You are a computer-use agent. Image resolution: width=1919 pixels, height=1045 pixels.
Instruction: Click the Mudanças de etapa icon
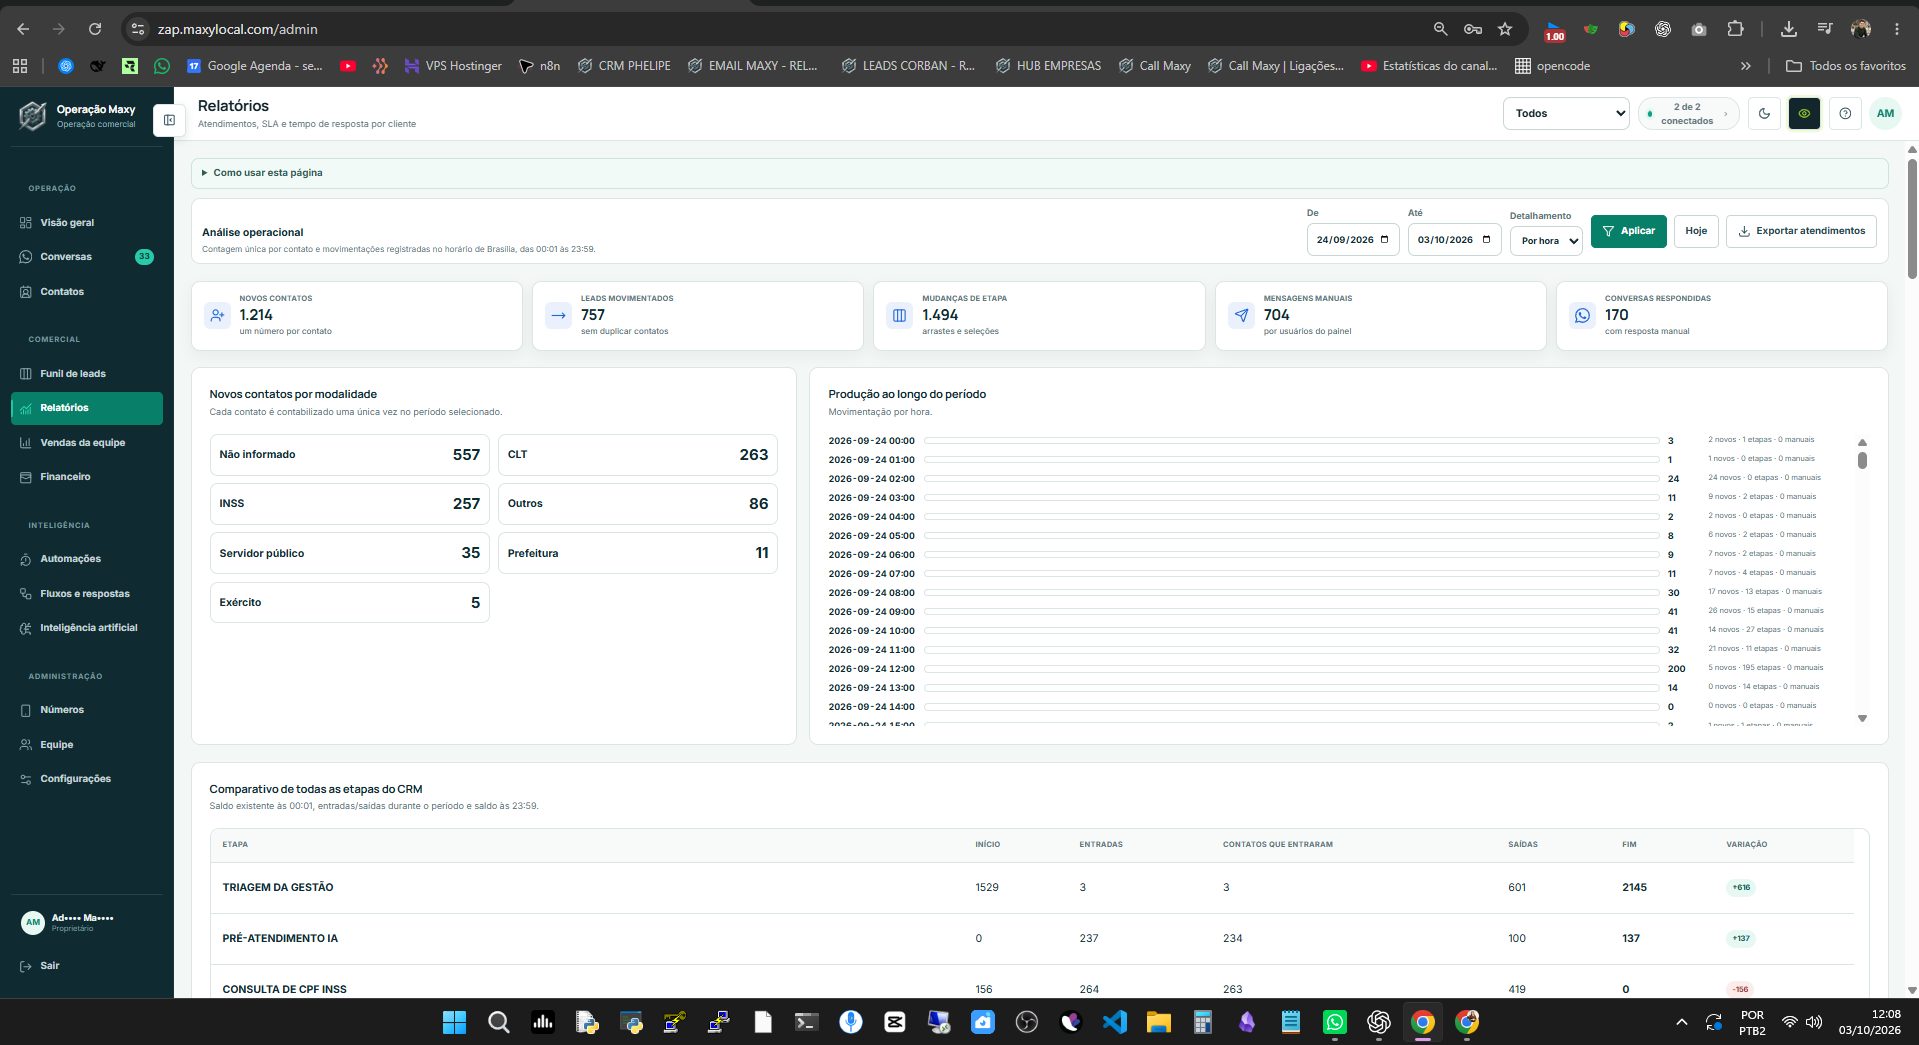(x=900, y=316)
